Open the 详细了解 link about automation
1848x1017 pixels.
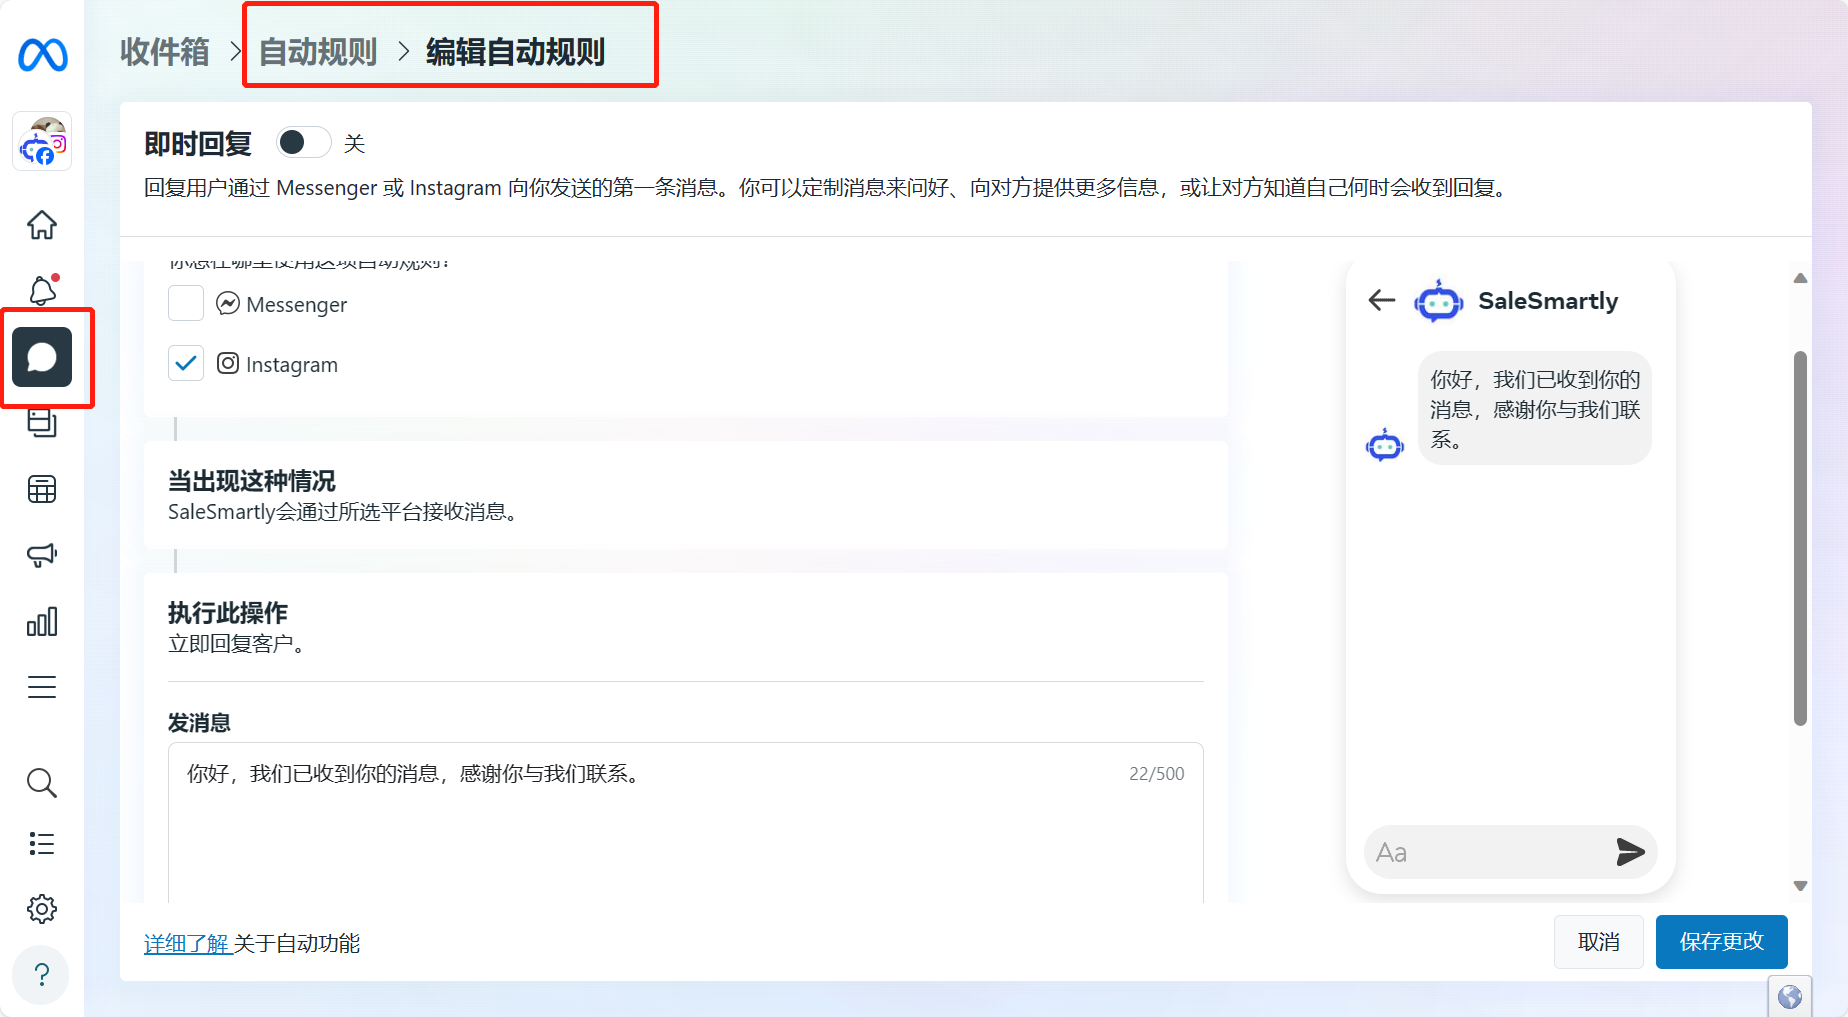pyautogui.click(x=186, y=943)
